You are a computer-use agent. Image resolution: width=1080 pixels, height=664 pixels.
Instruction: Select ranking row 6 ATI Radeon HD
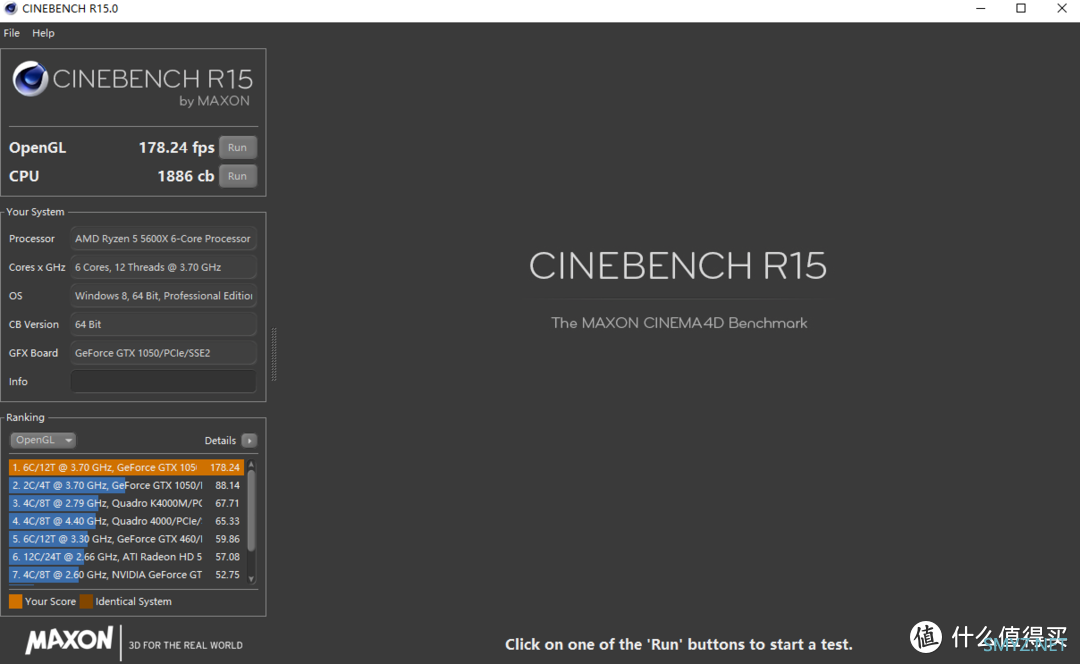click(126, 557)
